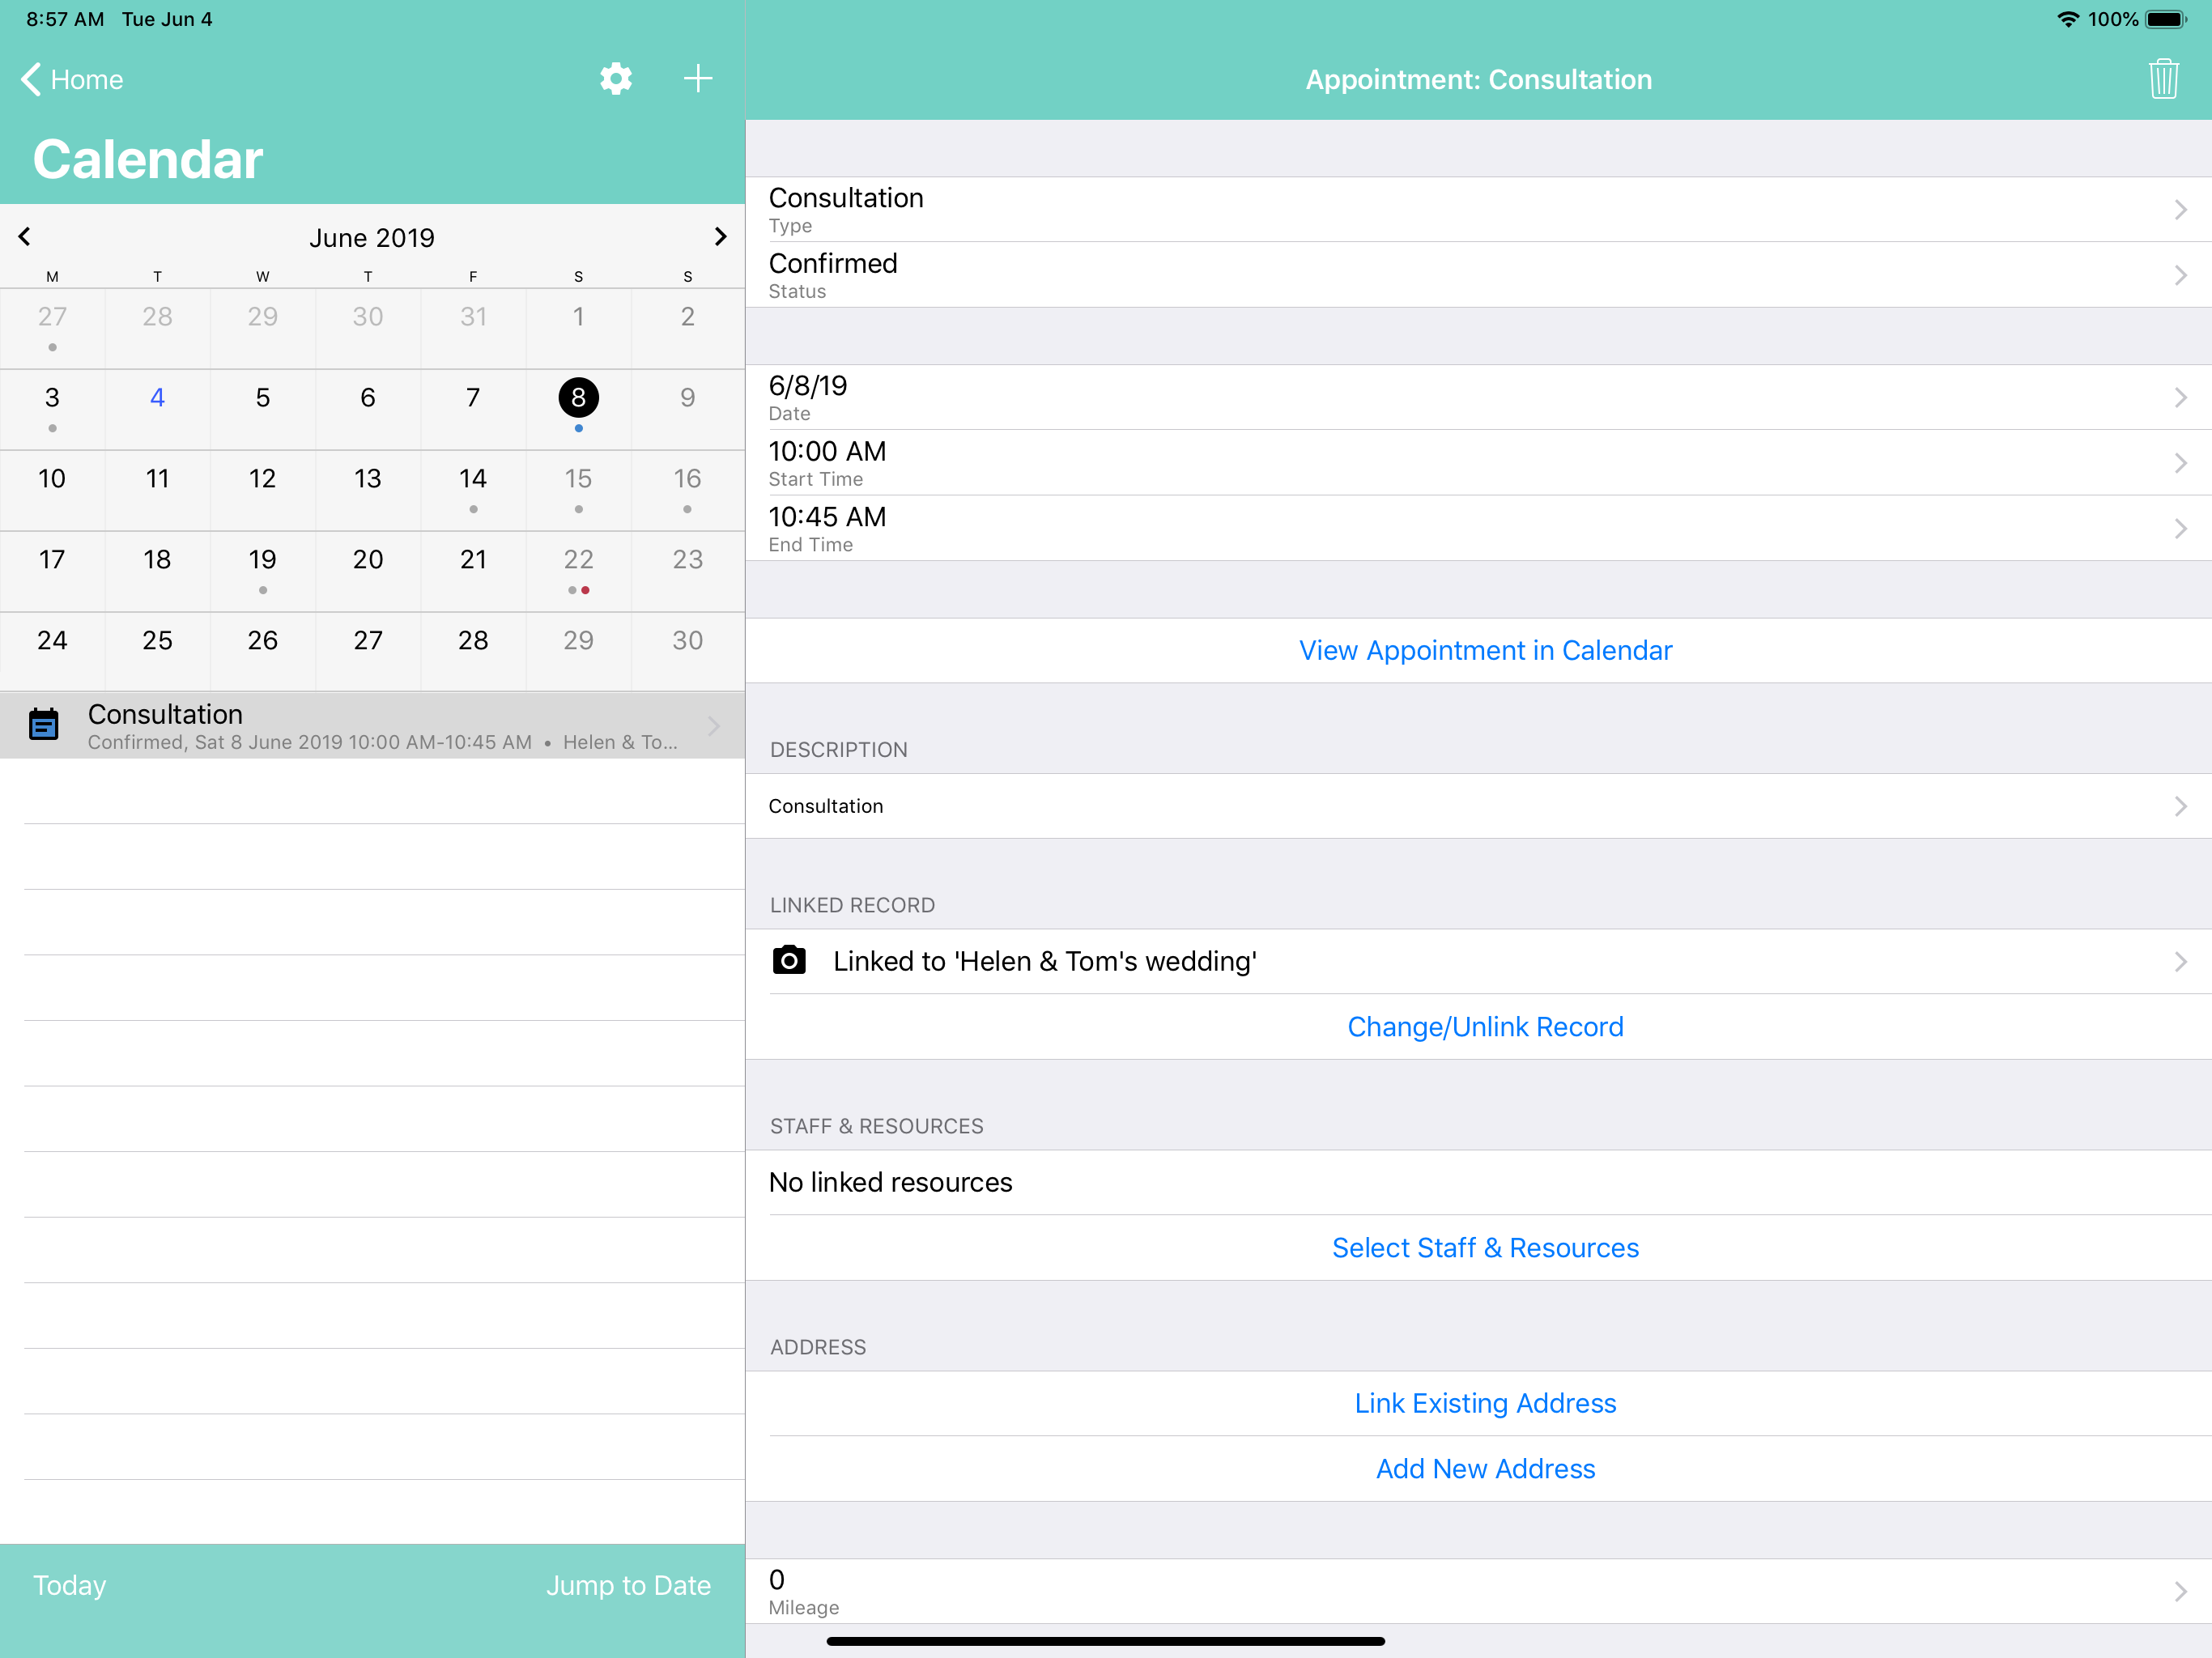Add a new appointment with the plus icon
2212x1658 pixels.
pos(698,79)
